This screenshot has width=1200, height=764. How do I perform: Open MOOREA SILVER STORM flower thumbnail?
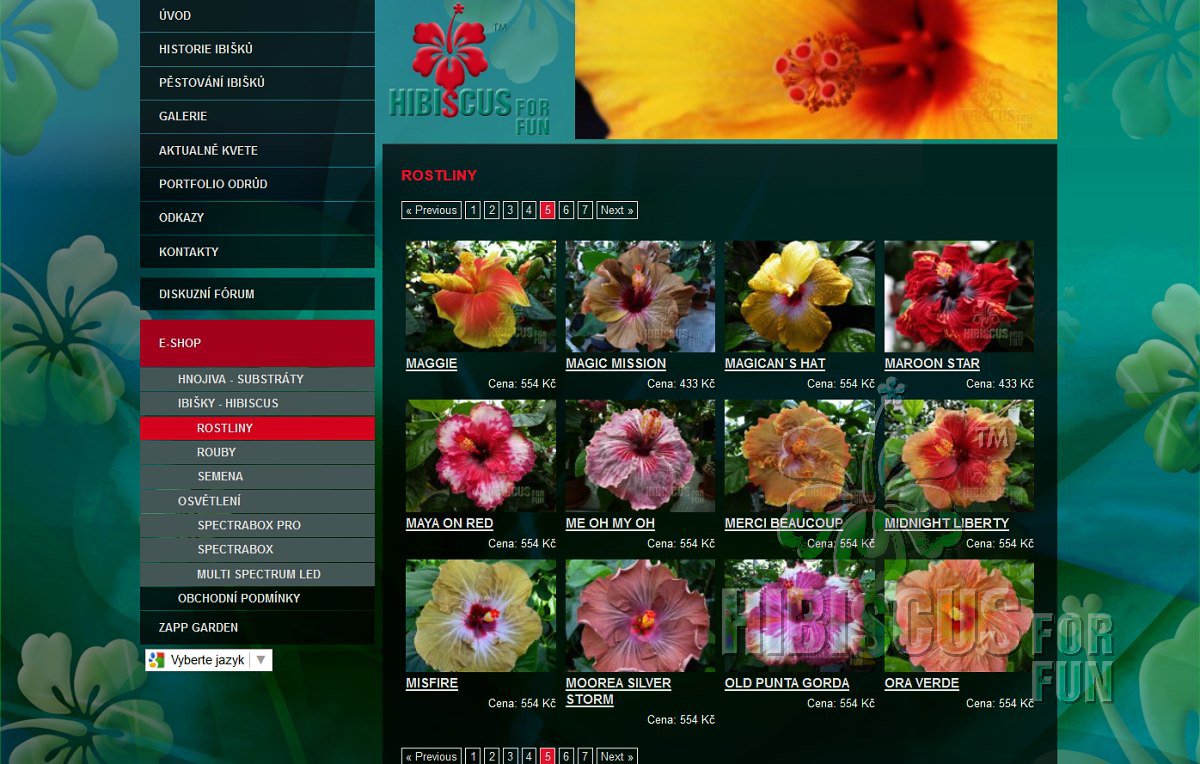pyautogui.click(x=640, y=616)
